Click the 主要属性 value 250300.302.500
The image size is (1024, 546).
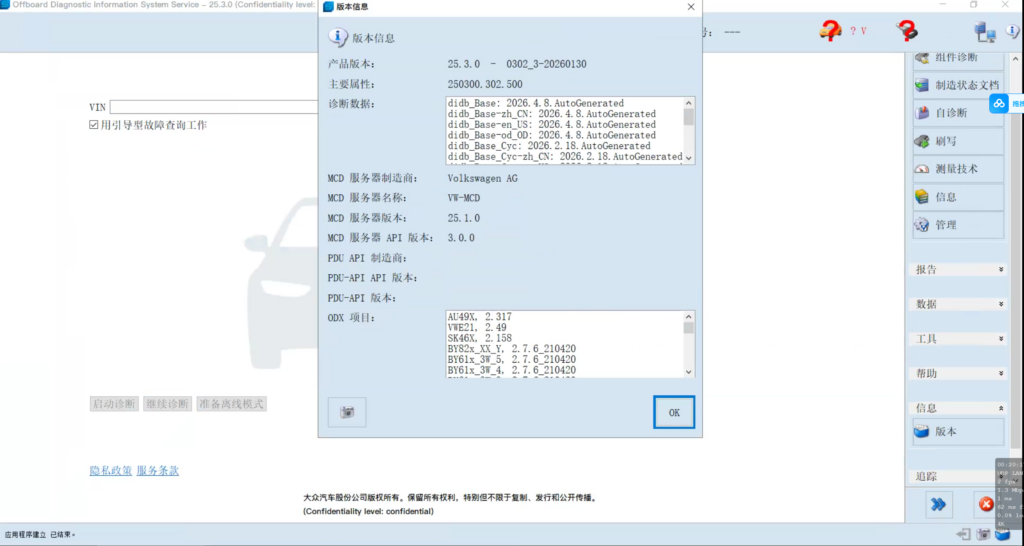pyautogui.click(x=485, y=84)
